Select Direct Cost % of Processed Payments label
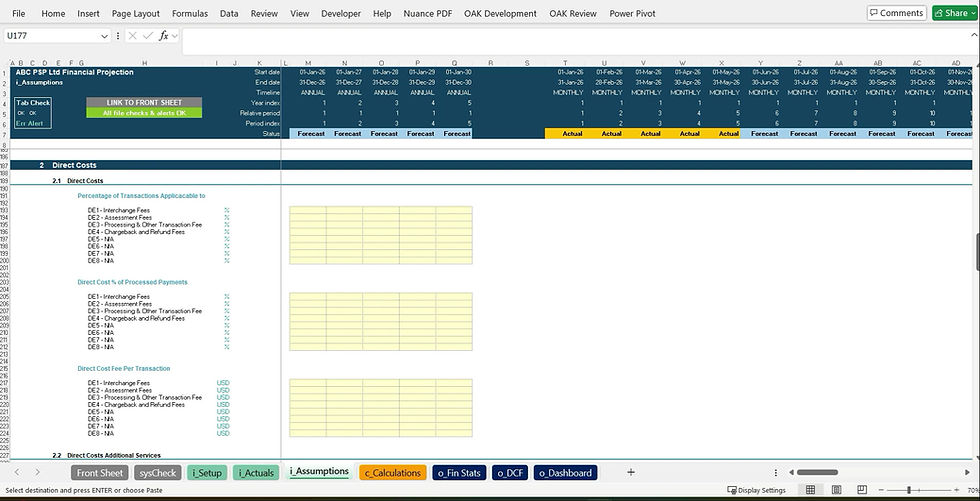 [x=132, y=282]
